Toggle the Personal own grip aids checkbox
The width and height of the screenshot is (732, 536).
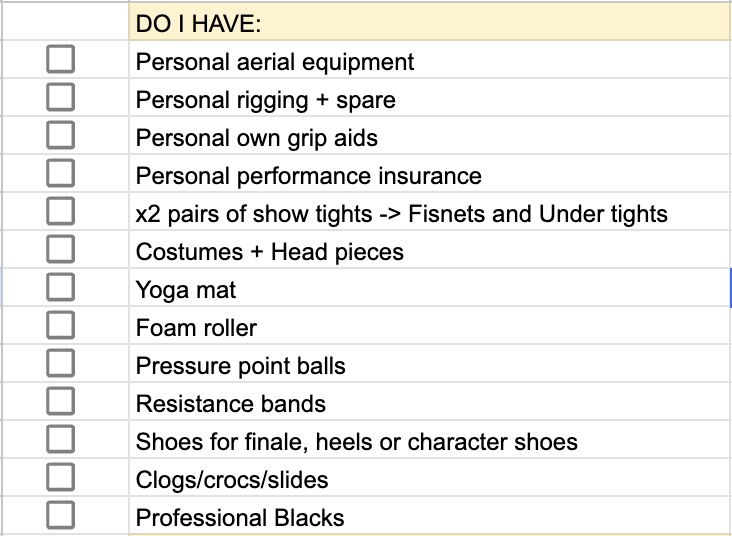[61, 135]
